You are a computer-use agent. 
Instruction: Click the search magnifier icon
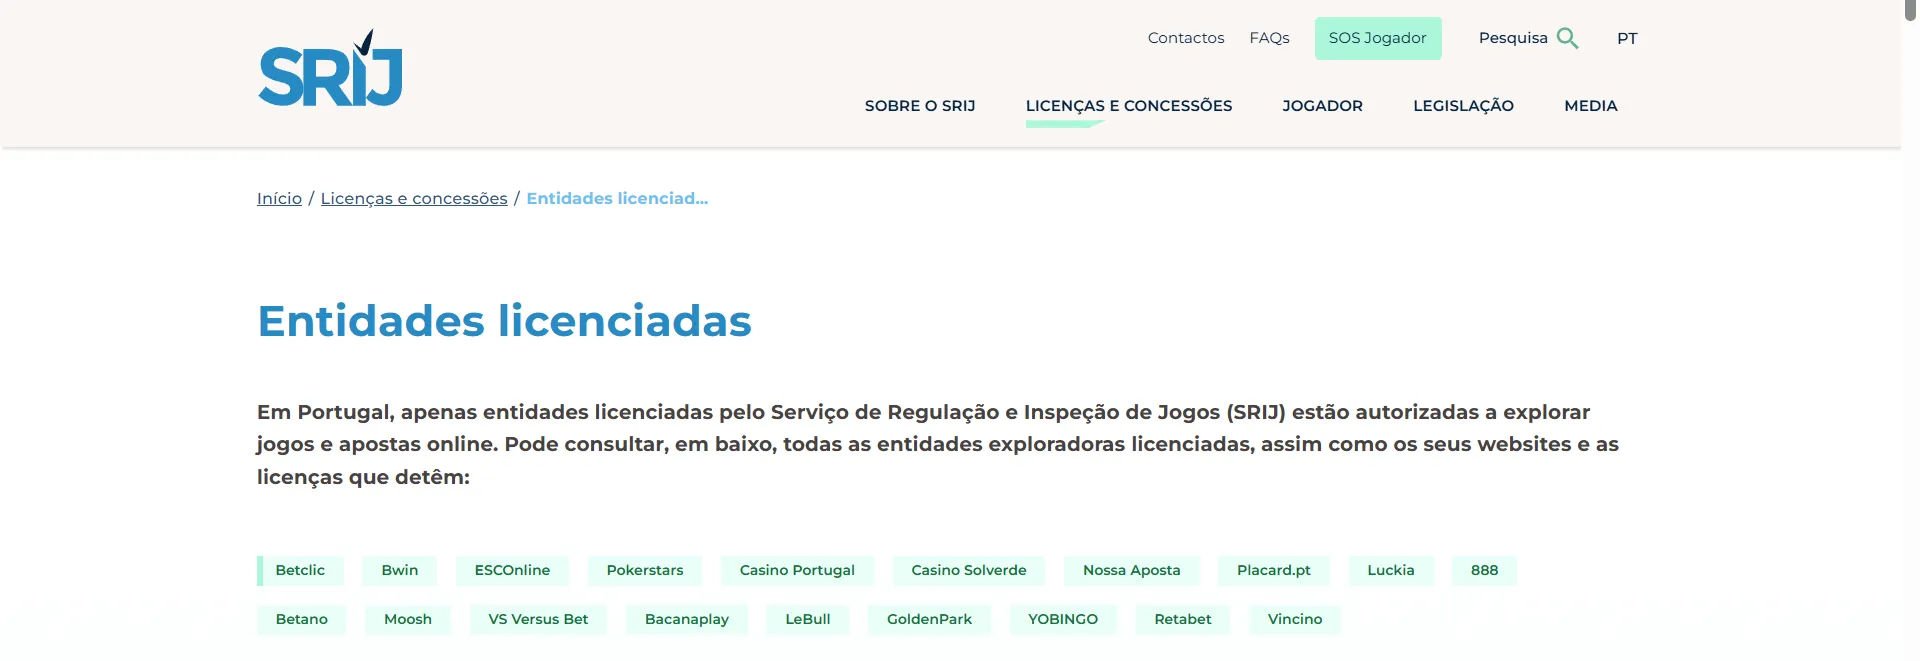click(1567, 38)
